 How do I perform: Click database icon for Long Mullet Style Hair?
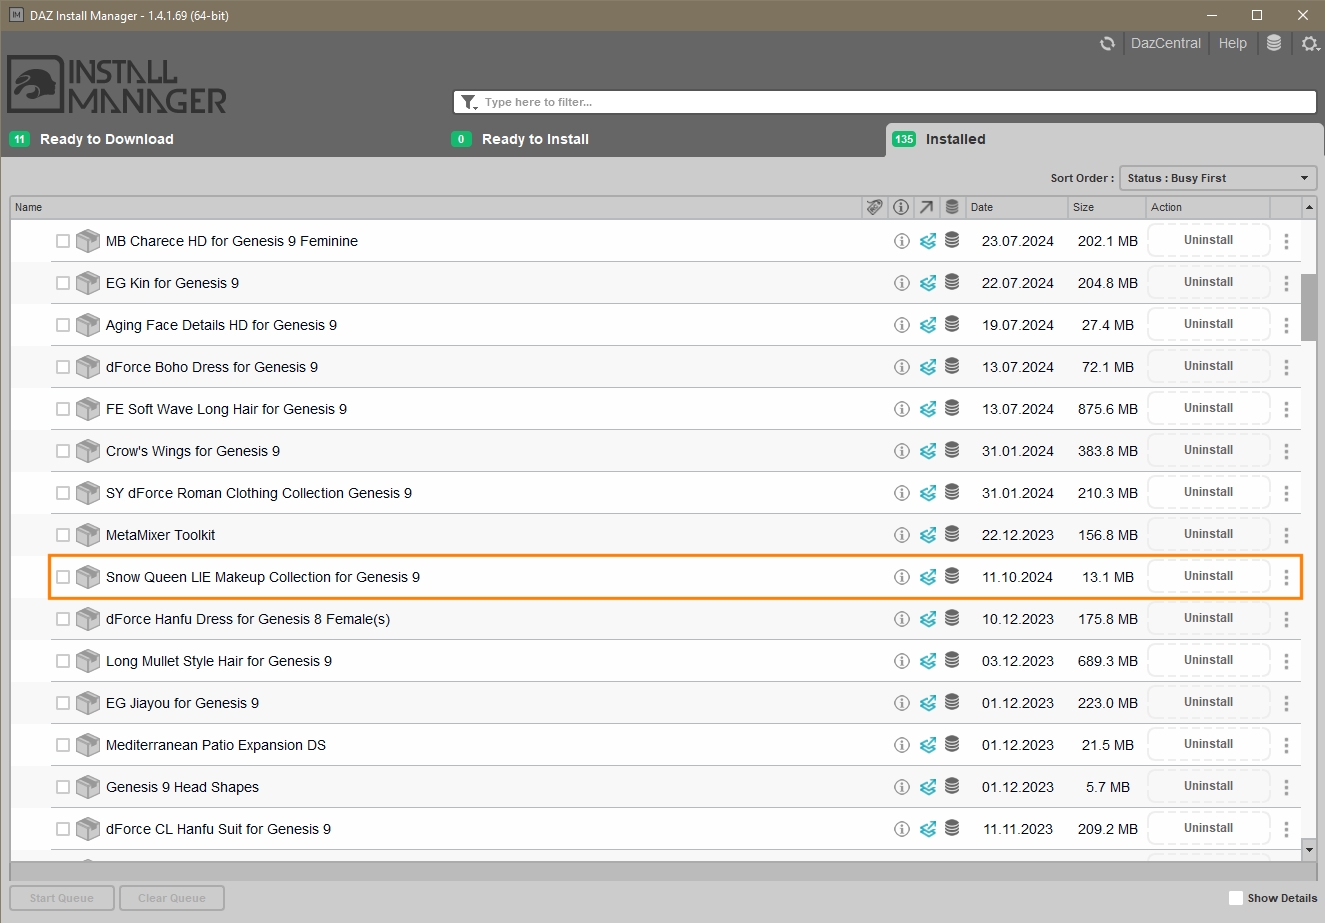pos(952,661)
